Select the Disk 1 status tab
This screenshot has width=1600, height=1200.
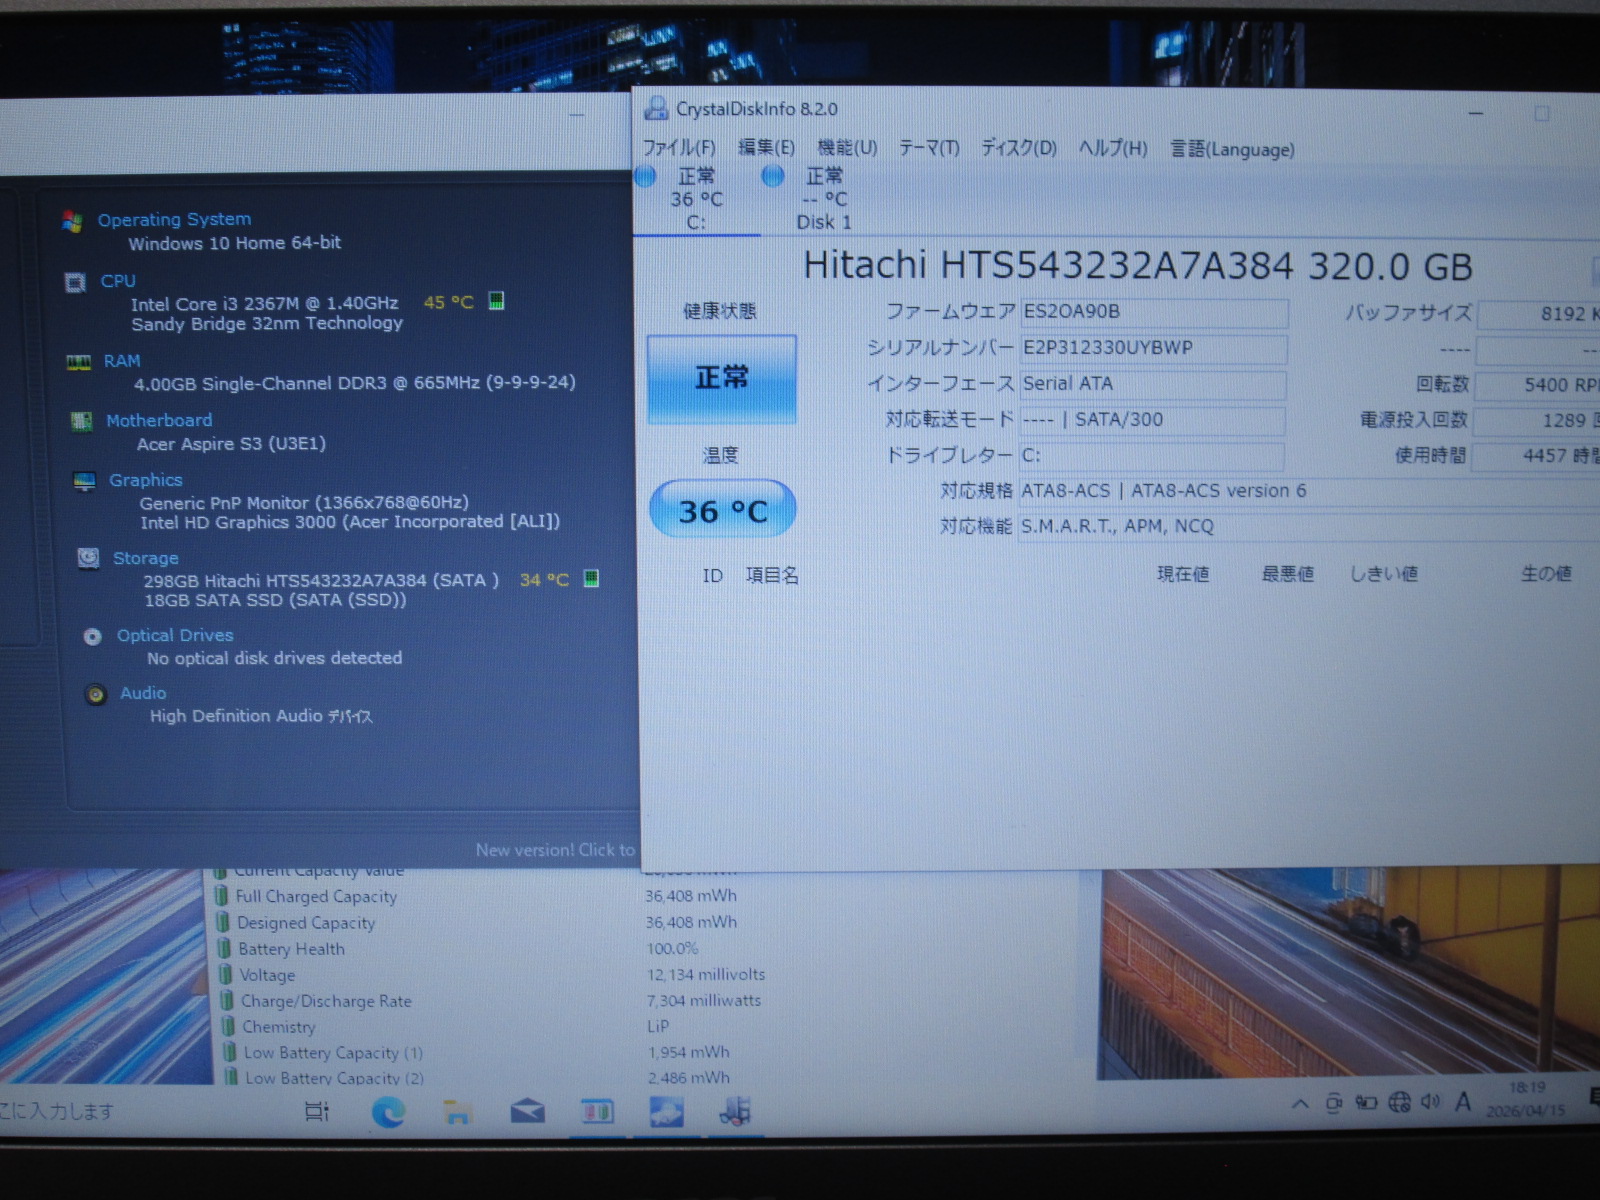[x=823, y=200]
